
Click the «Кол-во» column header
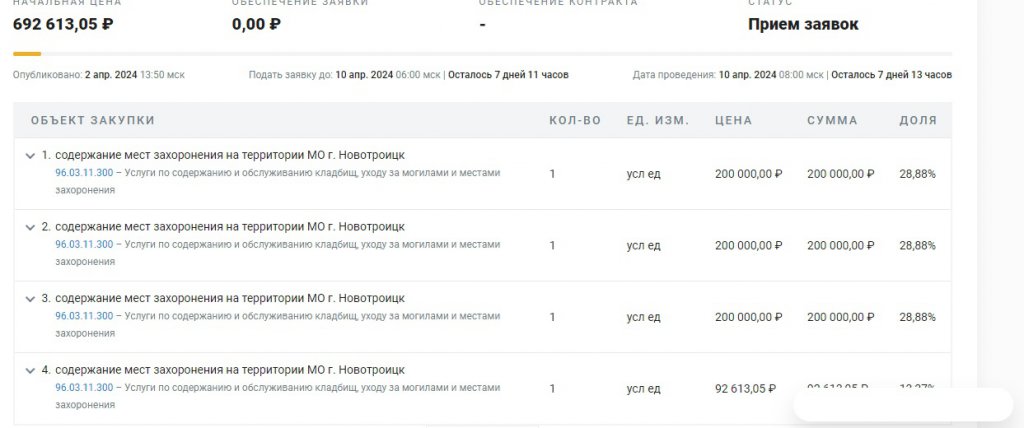[x=575, y=120]
